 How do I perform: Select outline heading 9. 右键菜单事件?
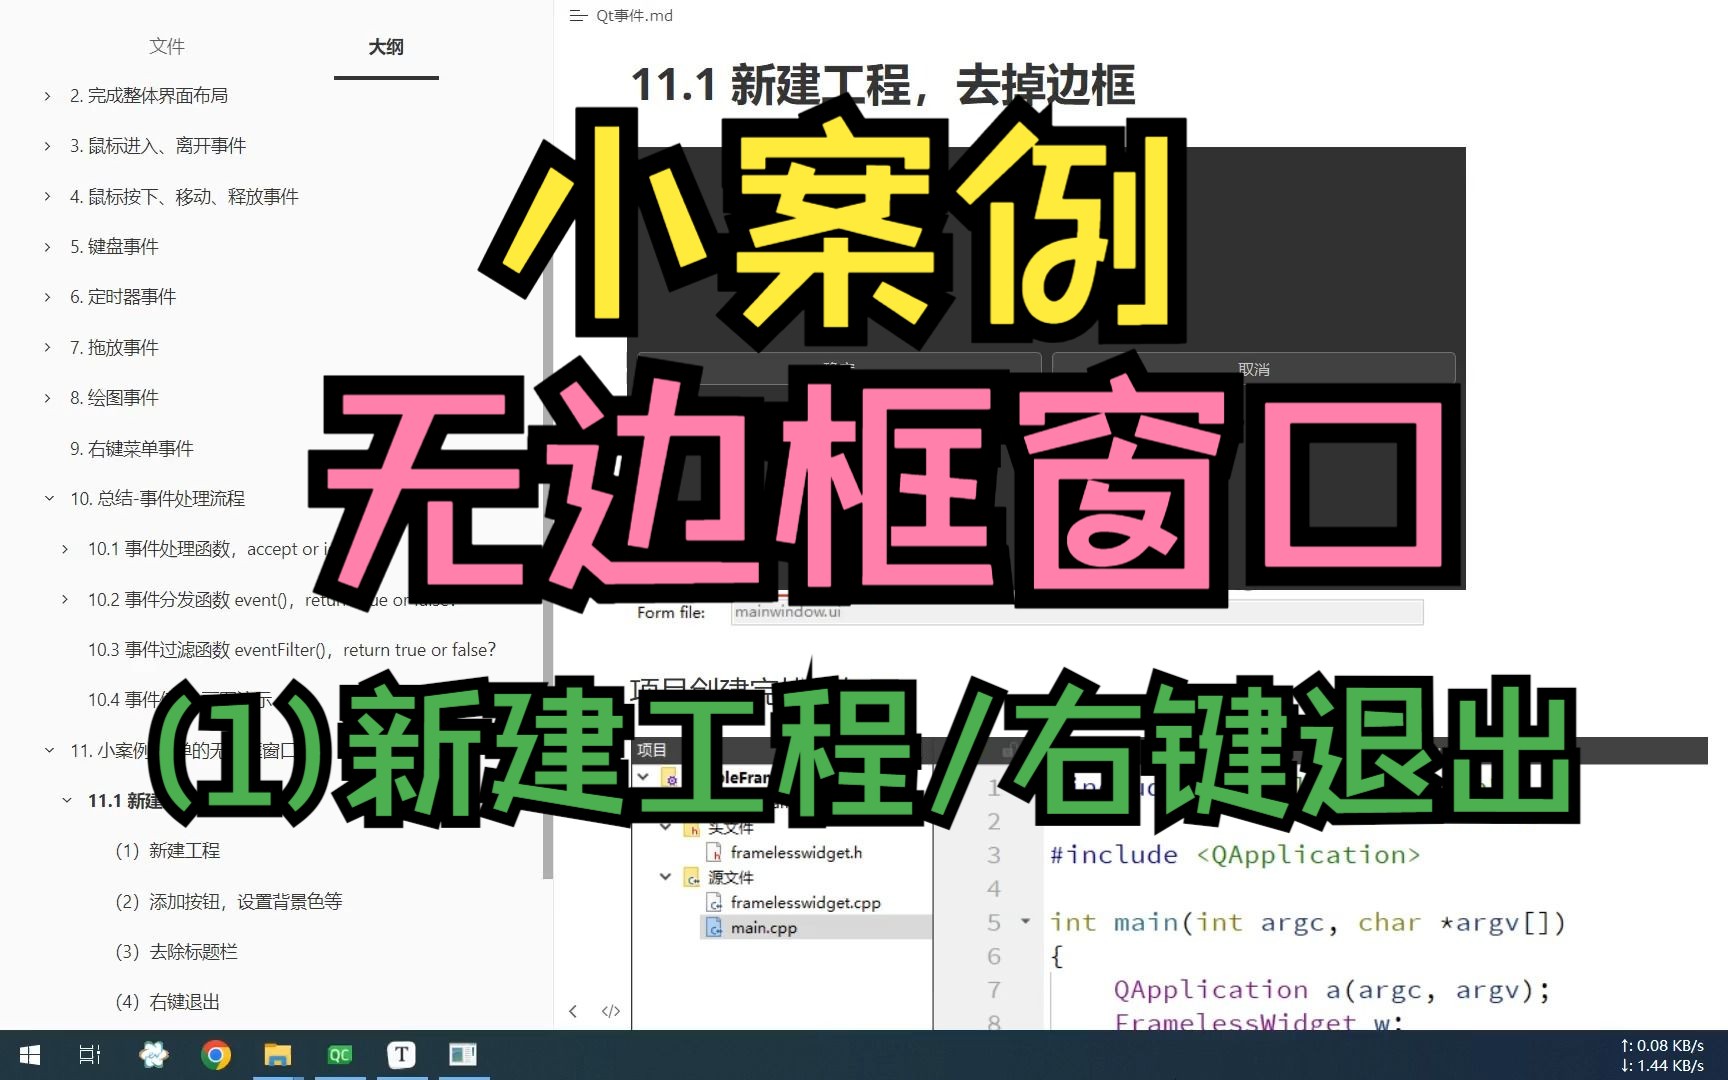pos(132,448)
